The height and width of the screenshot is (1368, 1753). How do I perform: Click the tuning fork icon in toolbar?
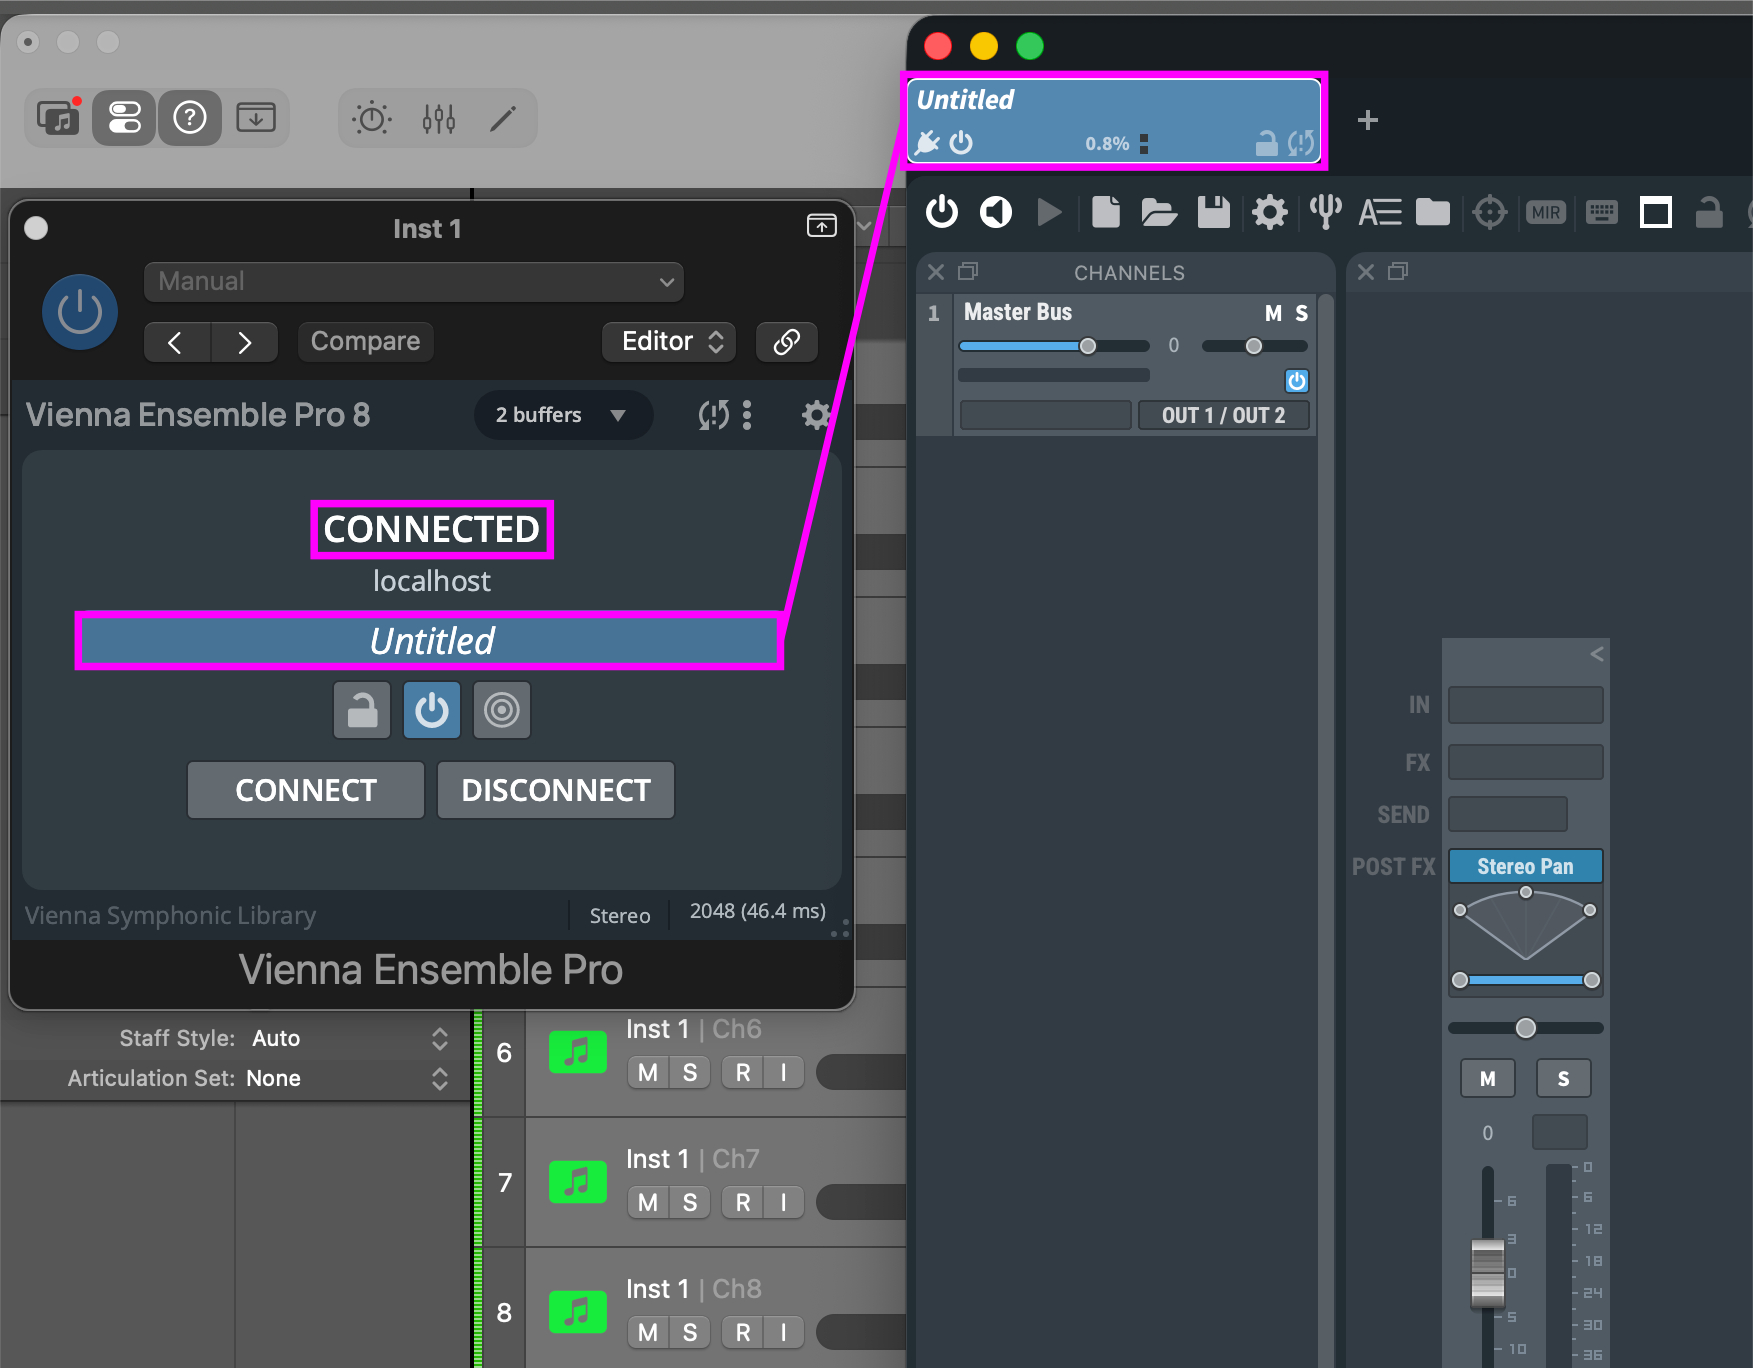coord(1326,212)
